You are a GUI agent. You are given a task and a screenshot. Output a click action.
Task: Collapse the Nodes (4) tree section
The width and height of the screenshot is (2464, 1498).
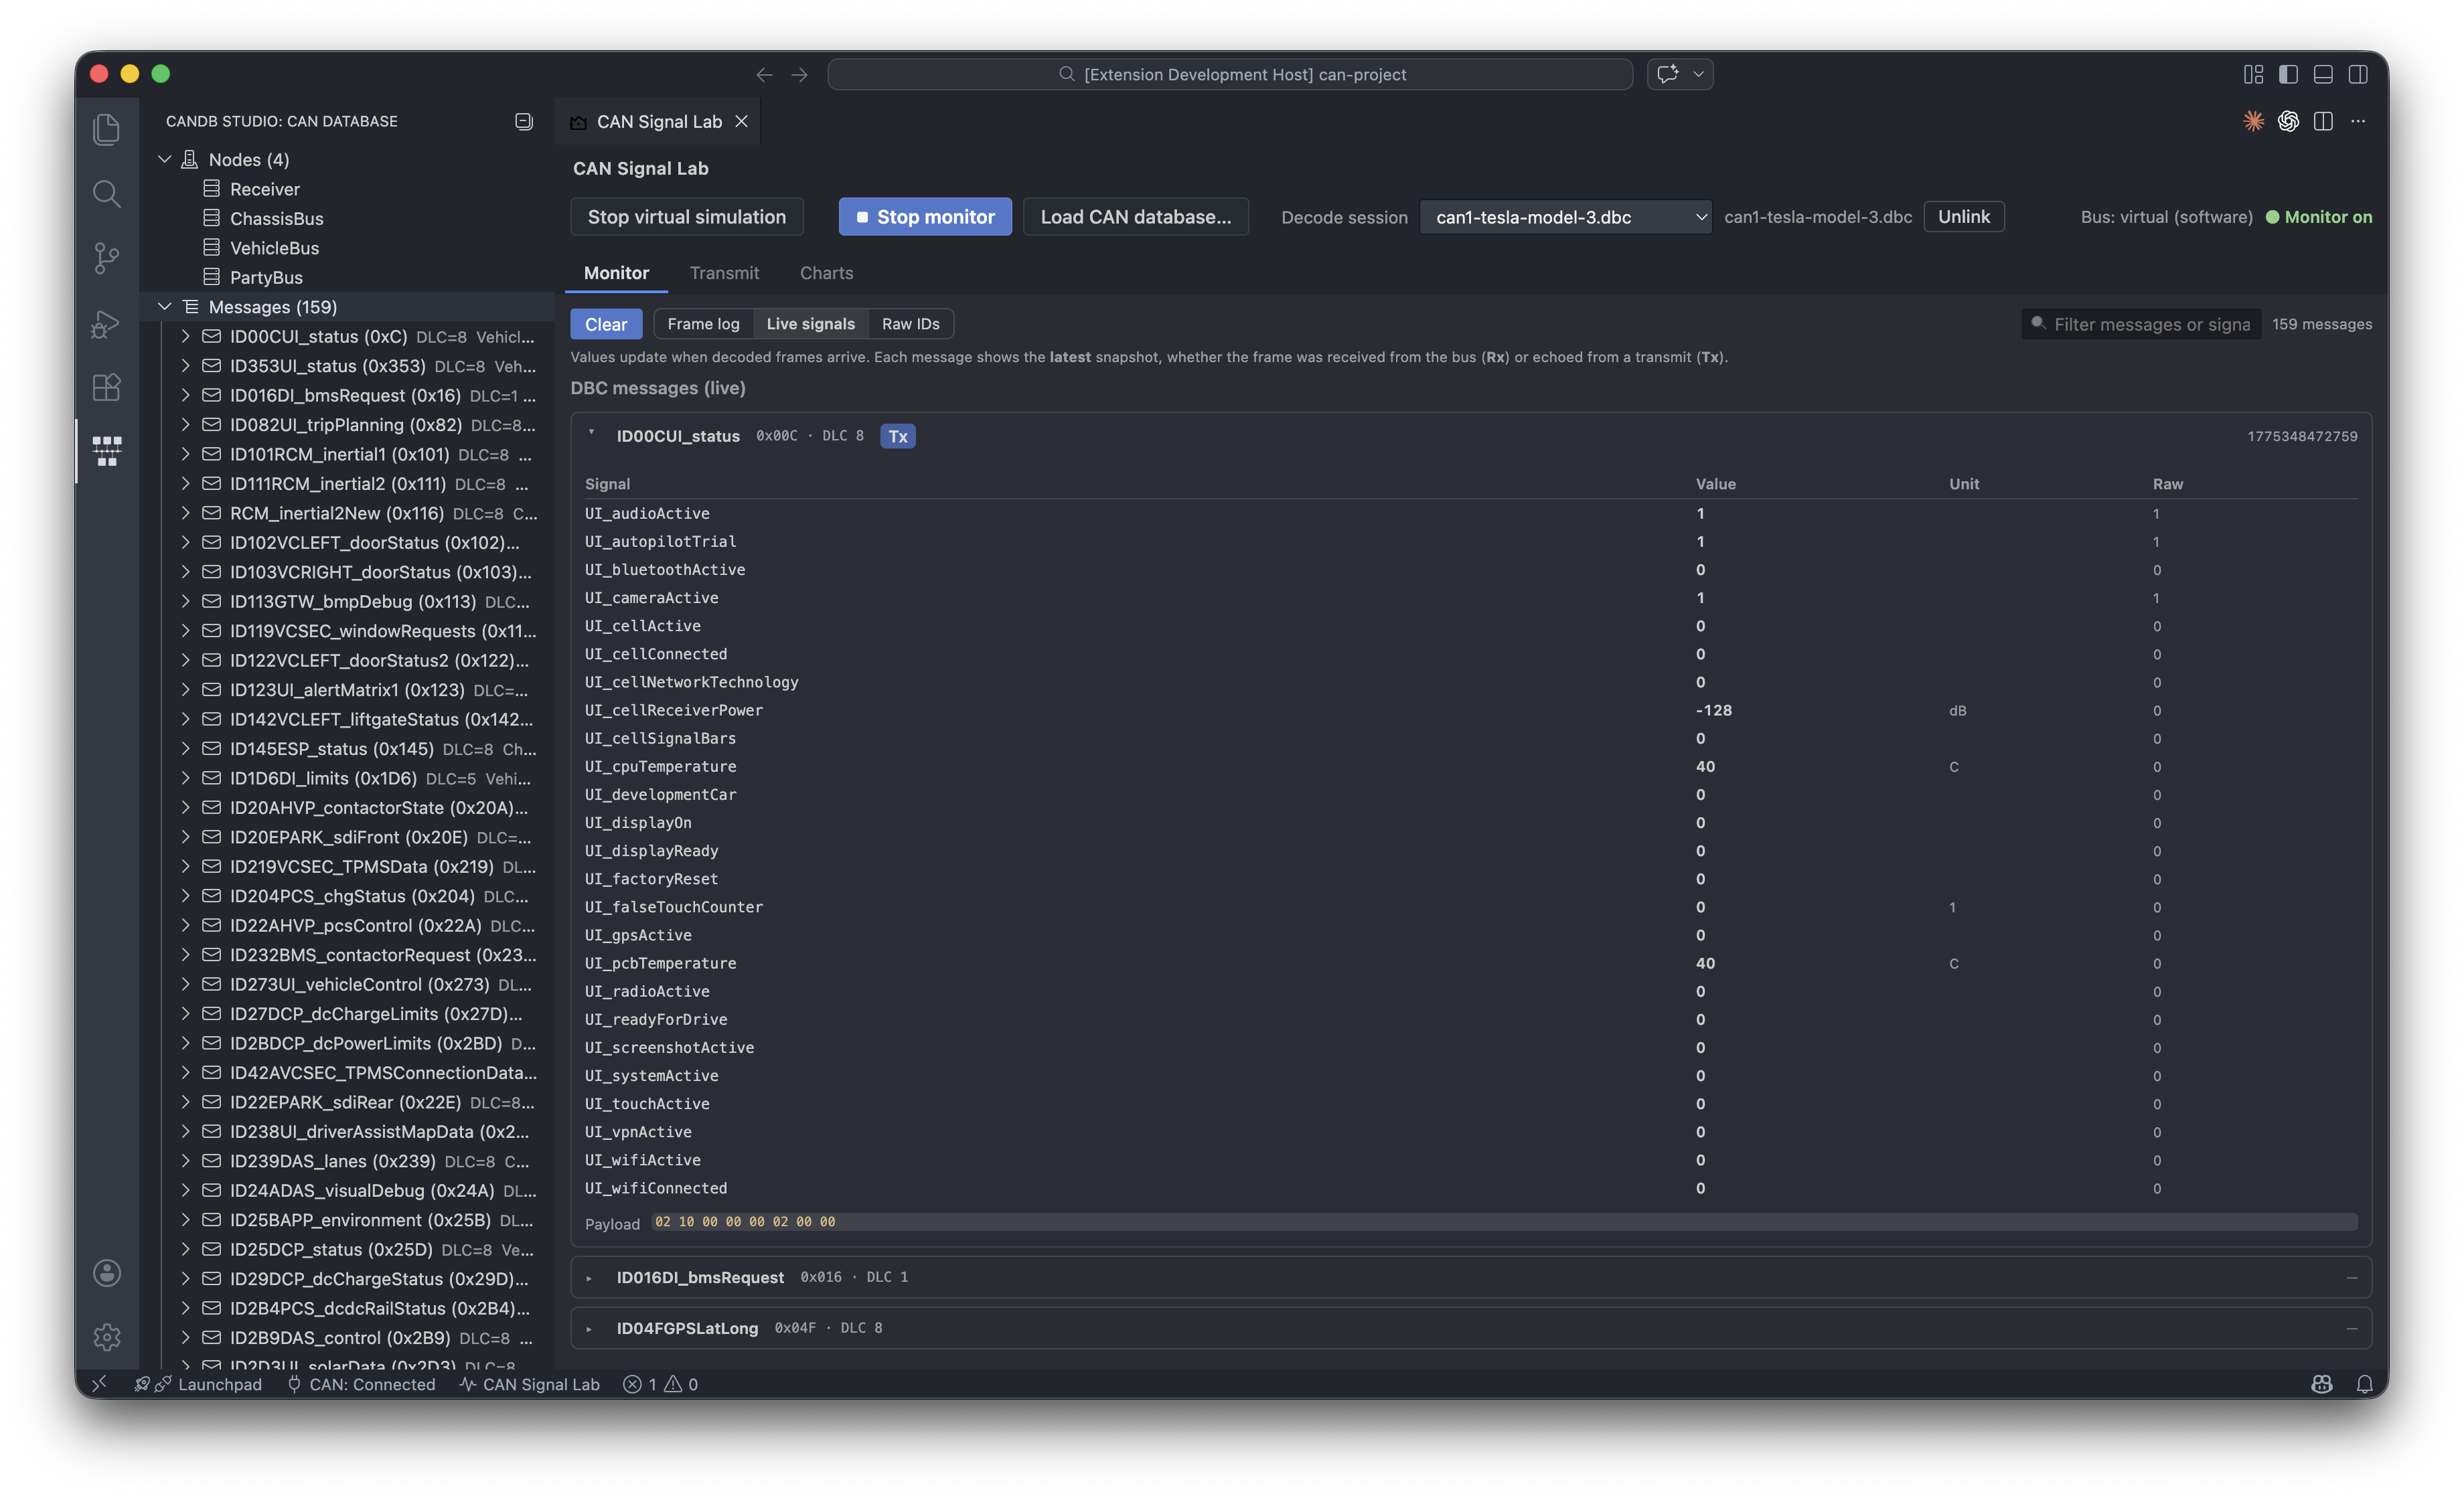[x=165, y=160]
